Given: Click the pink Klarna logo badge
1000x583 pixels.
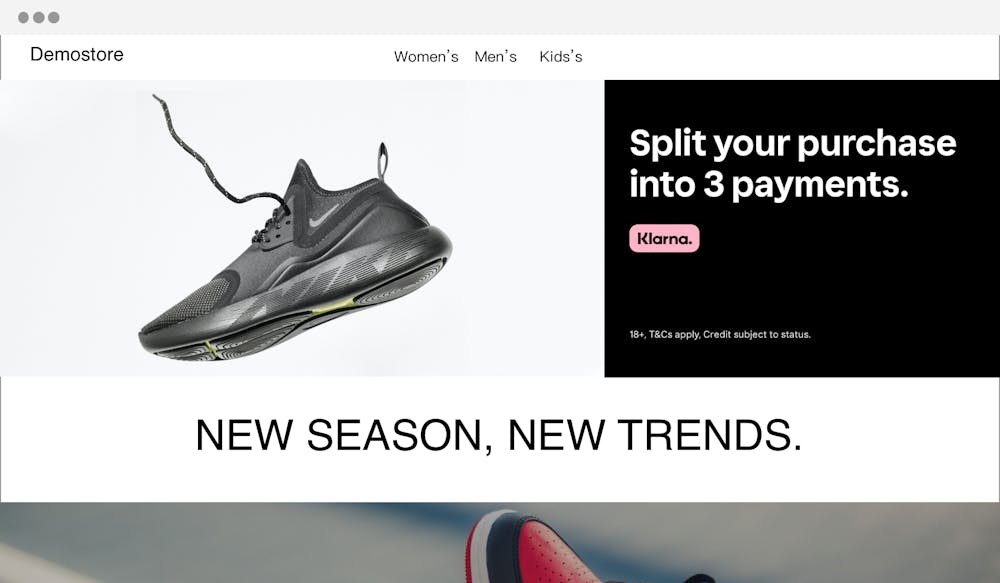Looking at the screenshot, I should tap(664, 239).
